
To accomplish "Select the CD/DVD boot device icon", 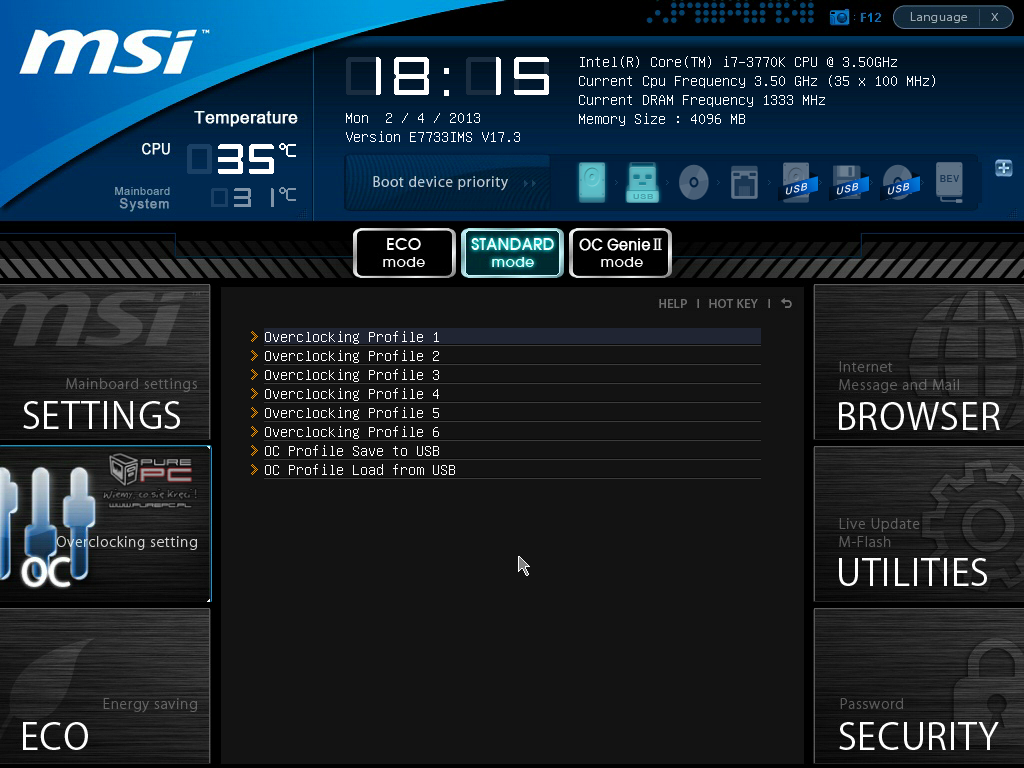I will coord(694,182).
